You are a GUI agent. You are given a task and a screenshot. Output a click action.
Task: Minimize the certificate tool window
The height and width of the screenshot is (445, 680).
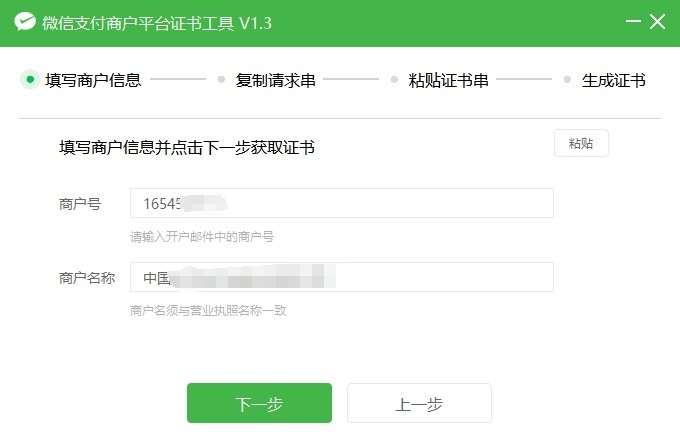(x=633, y=21)
